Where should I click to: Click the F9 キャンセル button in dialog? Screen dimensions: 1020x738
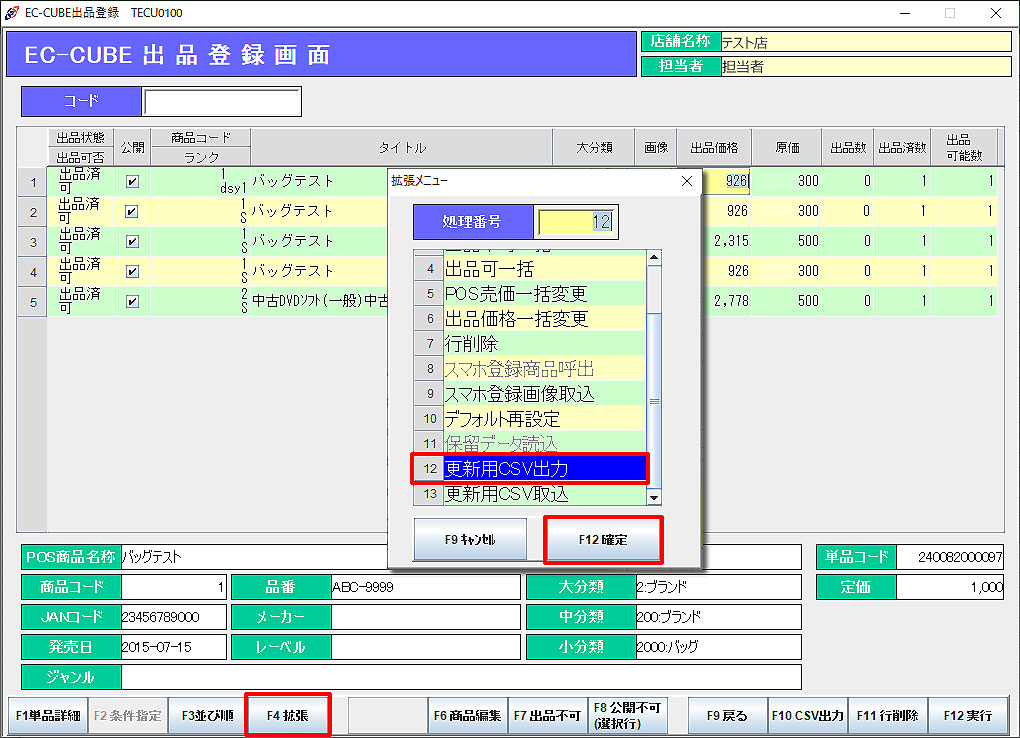(x=469, y=540)
